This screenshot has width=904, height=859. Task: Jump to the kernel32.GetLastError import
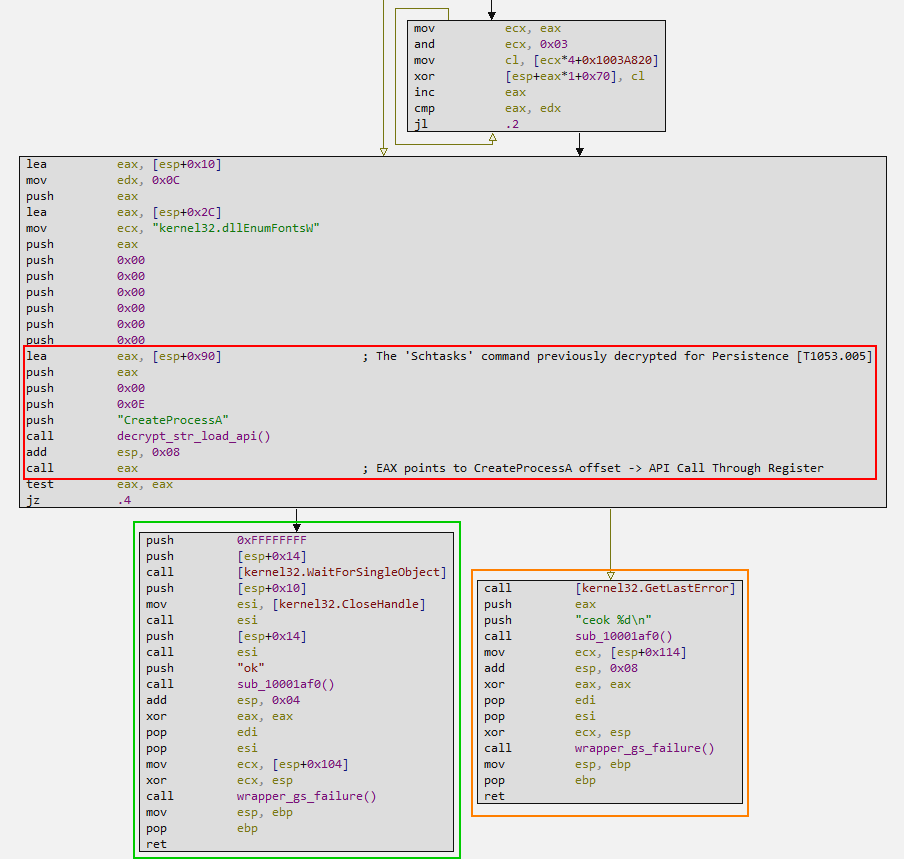[655, 588]
